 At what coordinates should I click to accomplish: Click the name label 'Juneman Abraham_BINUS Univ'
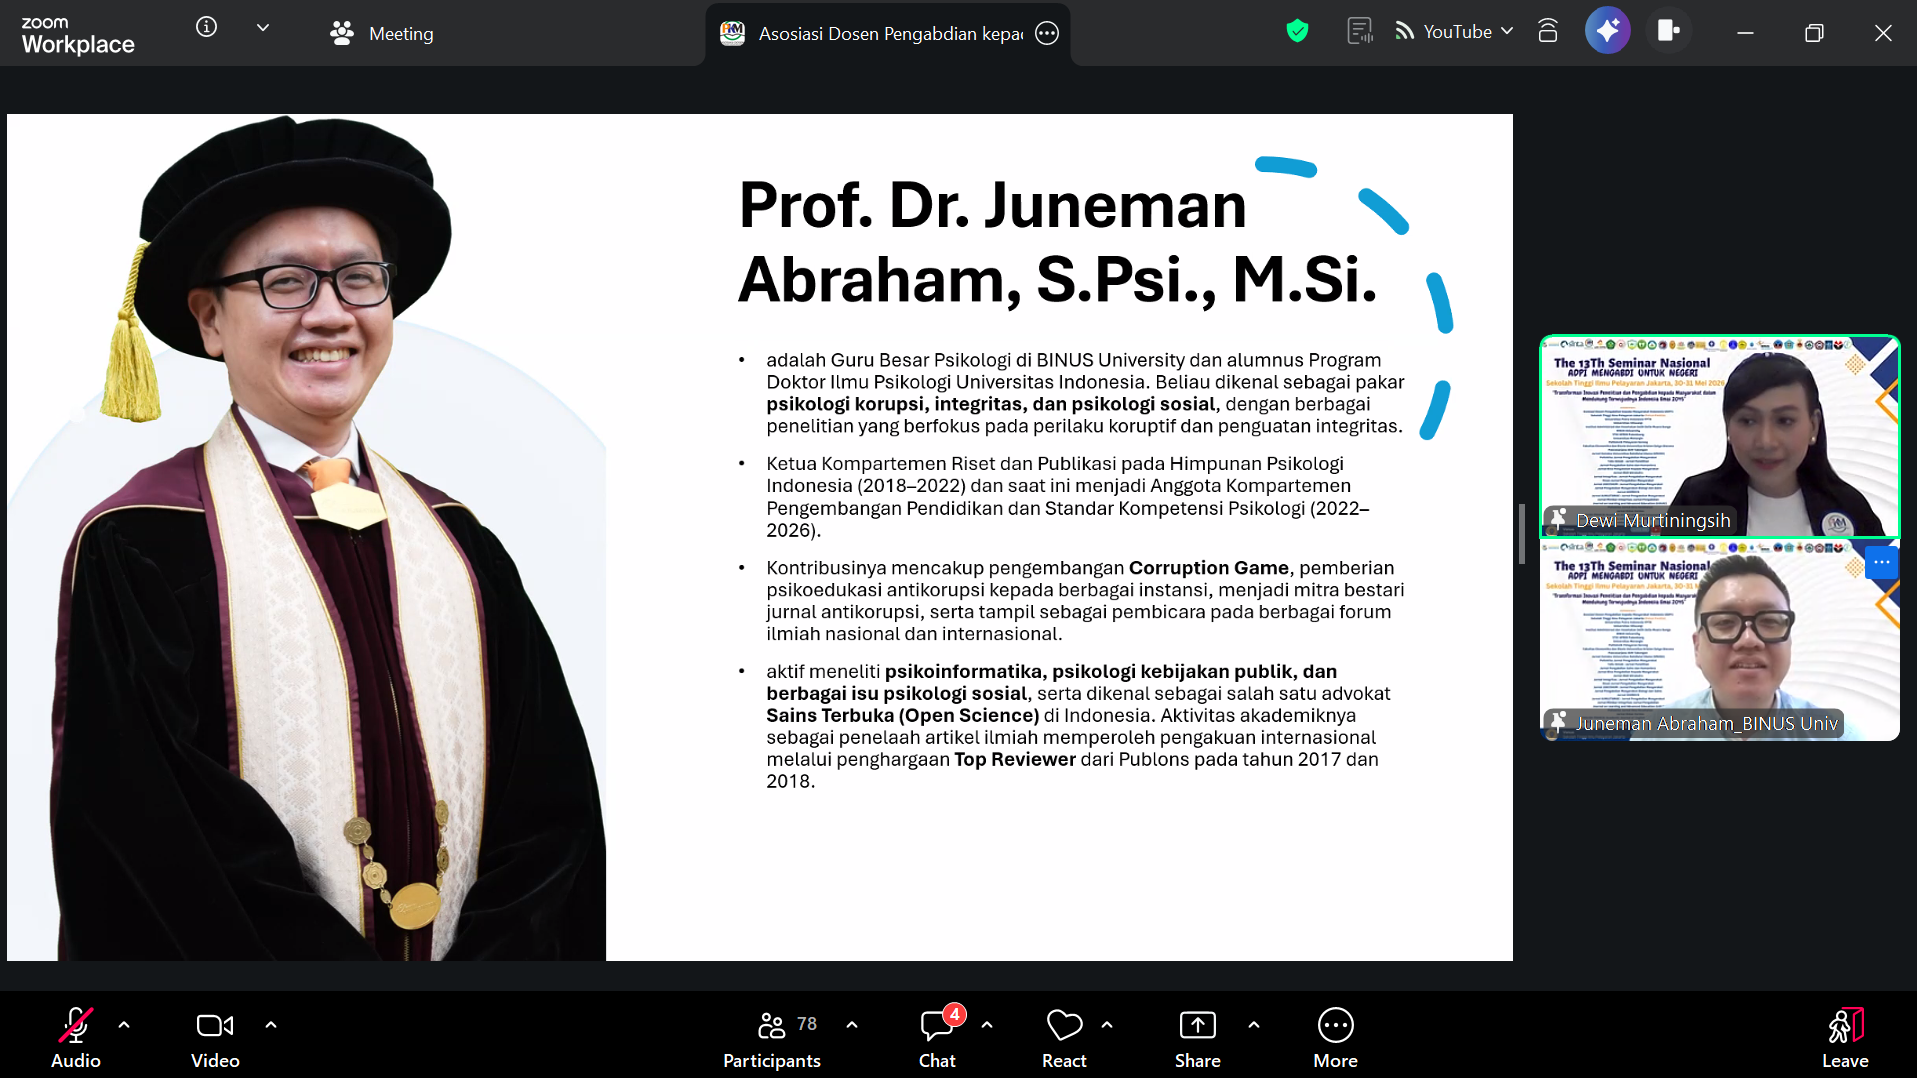[x=1706, y=724]
